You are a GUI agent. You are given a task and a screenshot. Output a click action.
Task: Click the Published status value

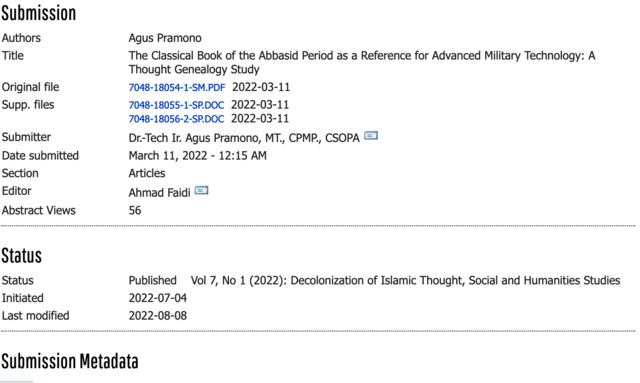point(152,281)
